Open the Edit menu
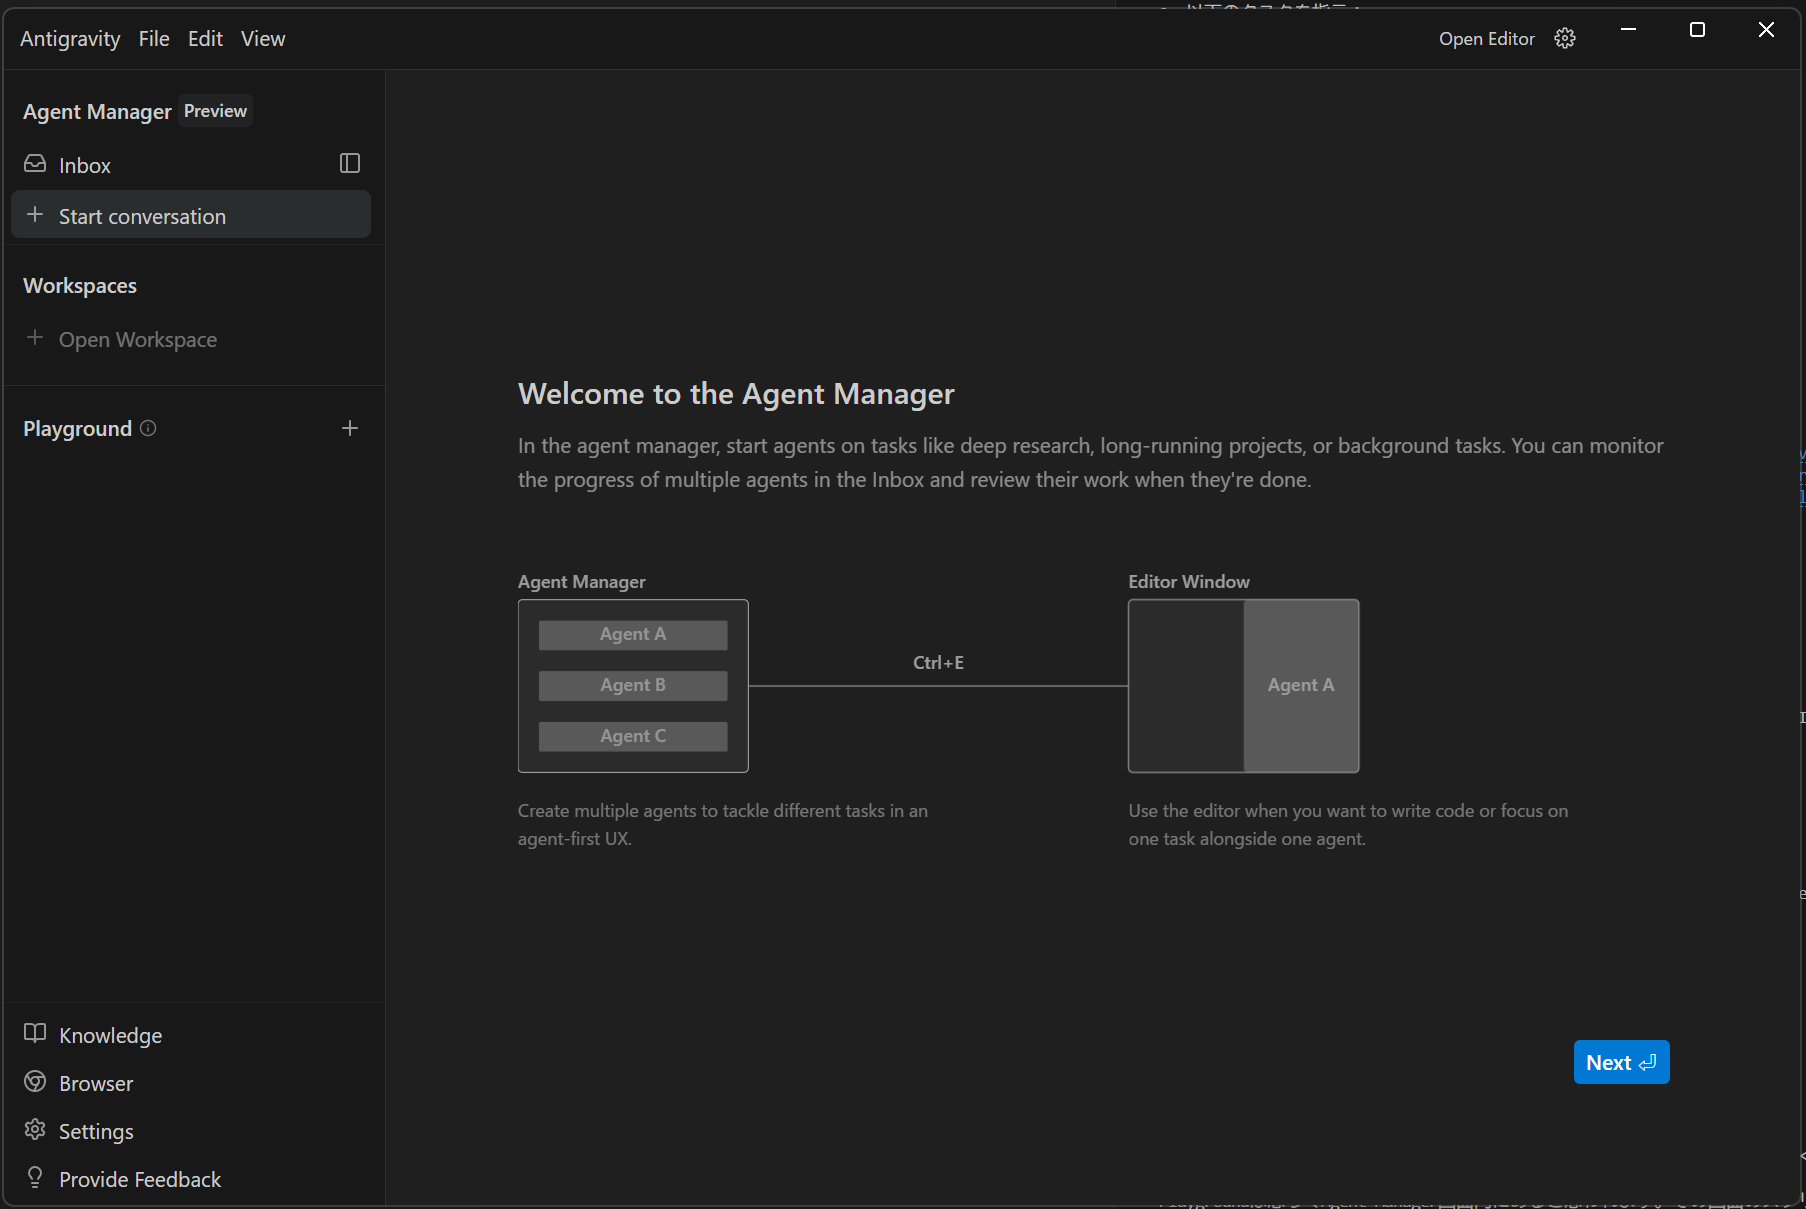1806x1209 pixels. coord(205,38)
